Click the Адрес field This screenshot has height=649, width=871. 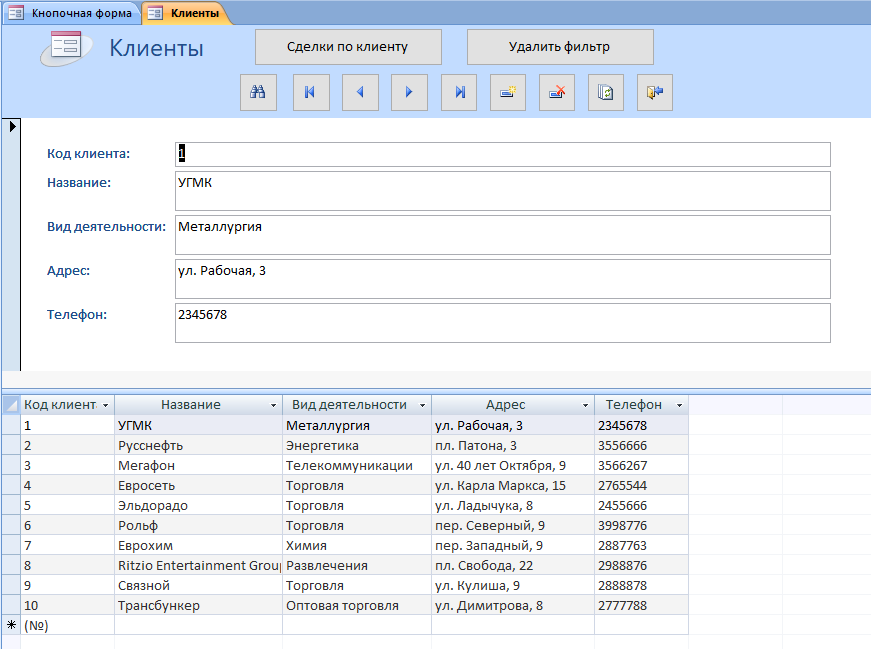coord(503,278)
